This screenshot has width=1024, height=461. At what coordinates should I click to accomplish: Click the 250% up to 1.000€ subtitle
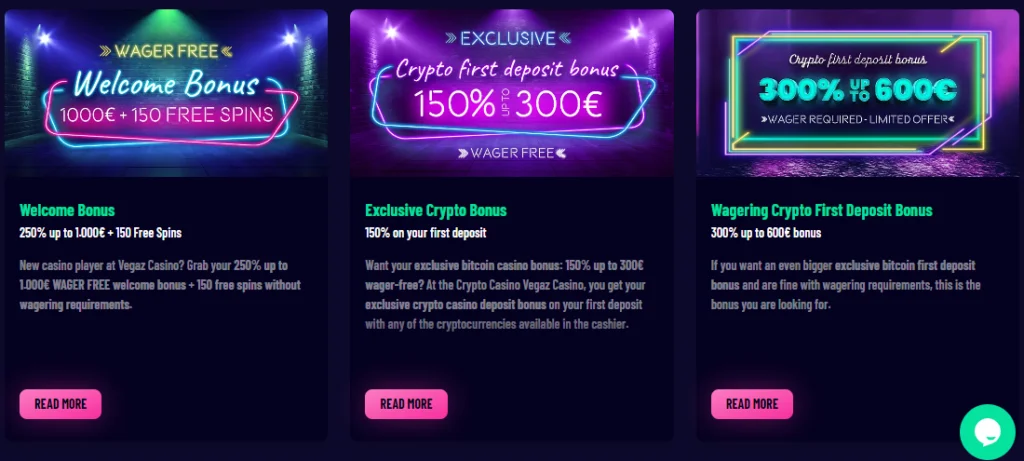click(100, 232)
